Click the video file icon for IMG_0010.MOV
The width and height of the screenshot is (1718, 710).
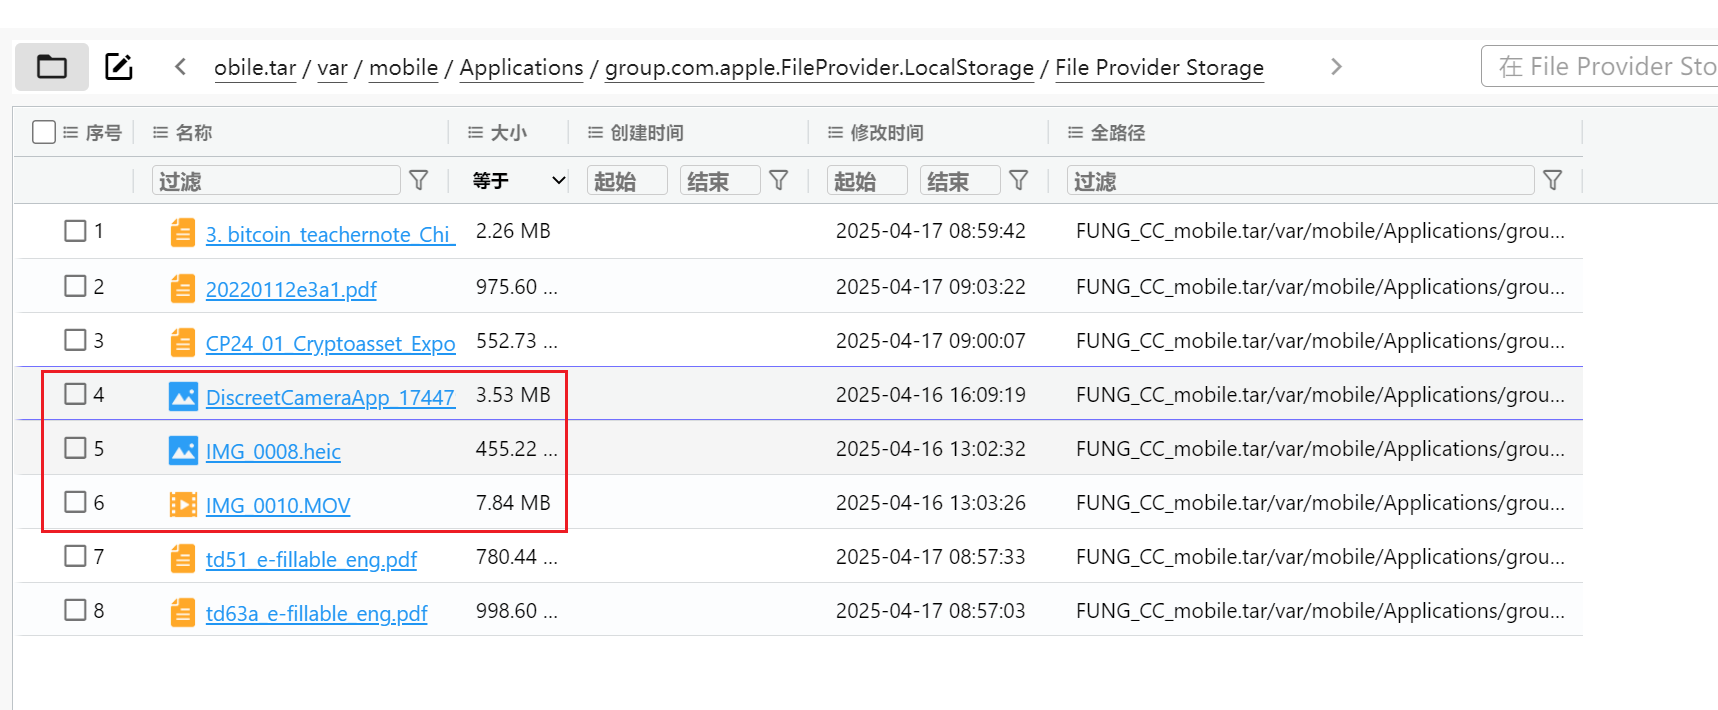[183, 504]
